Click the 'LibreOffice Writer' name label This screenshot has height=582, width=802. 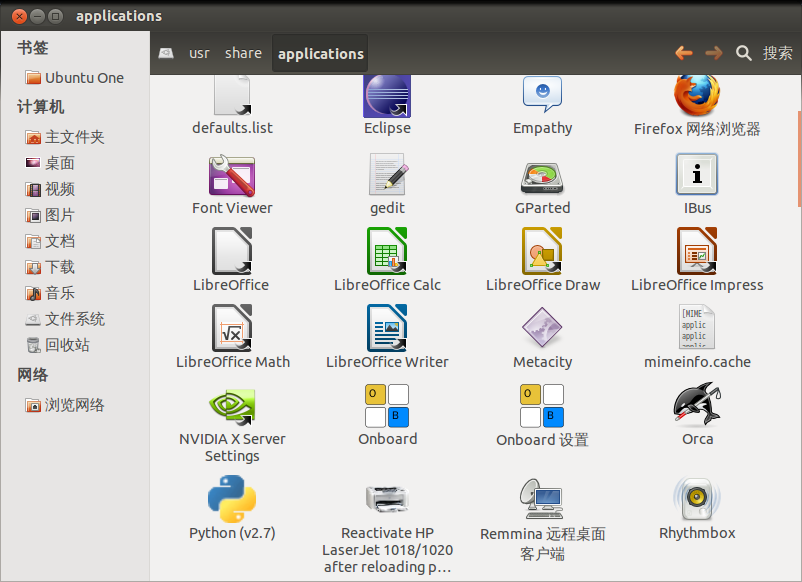tap(387, 362)
